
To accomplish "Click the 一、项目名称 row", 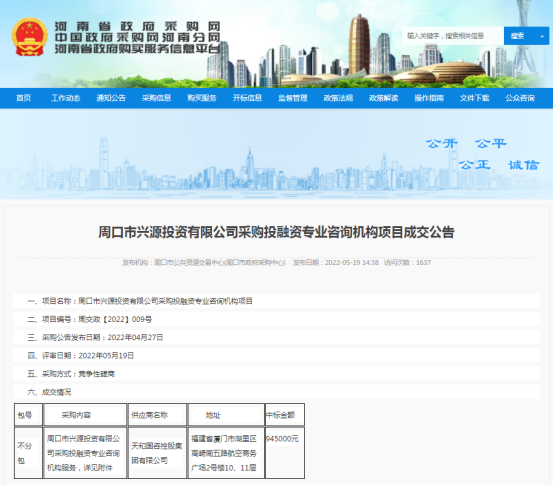I will (x=277, y=301).
